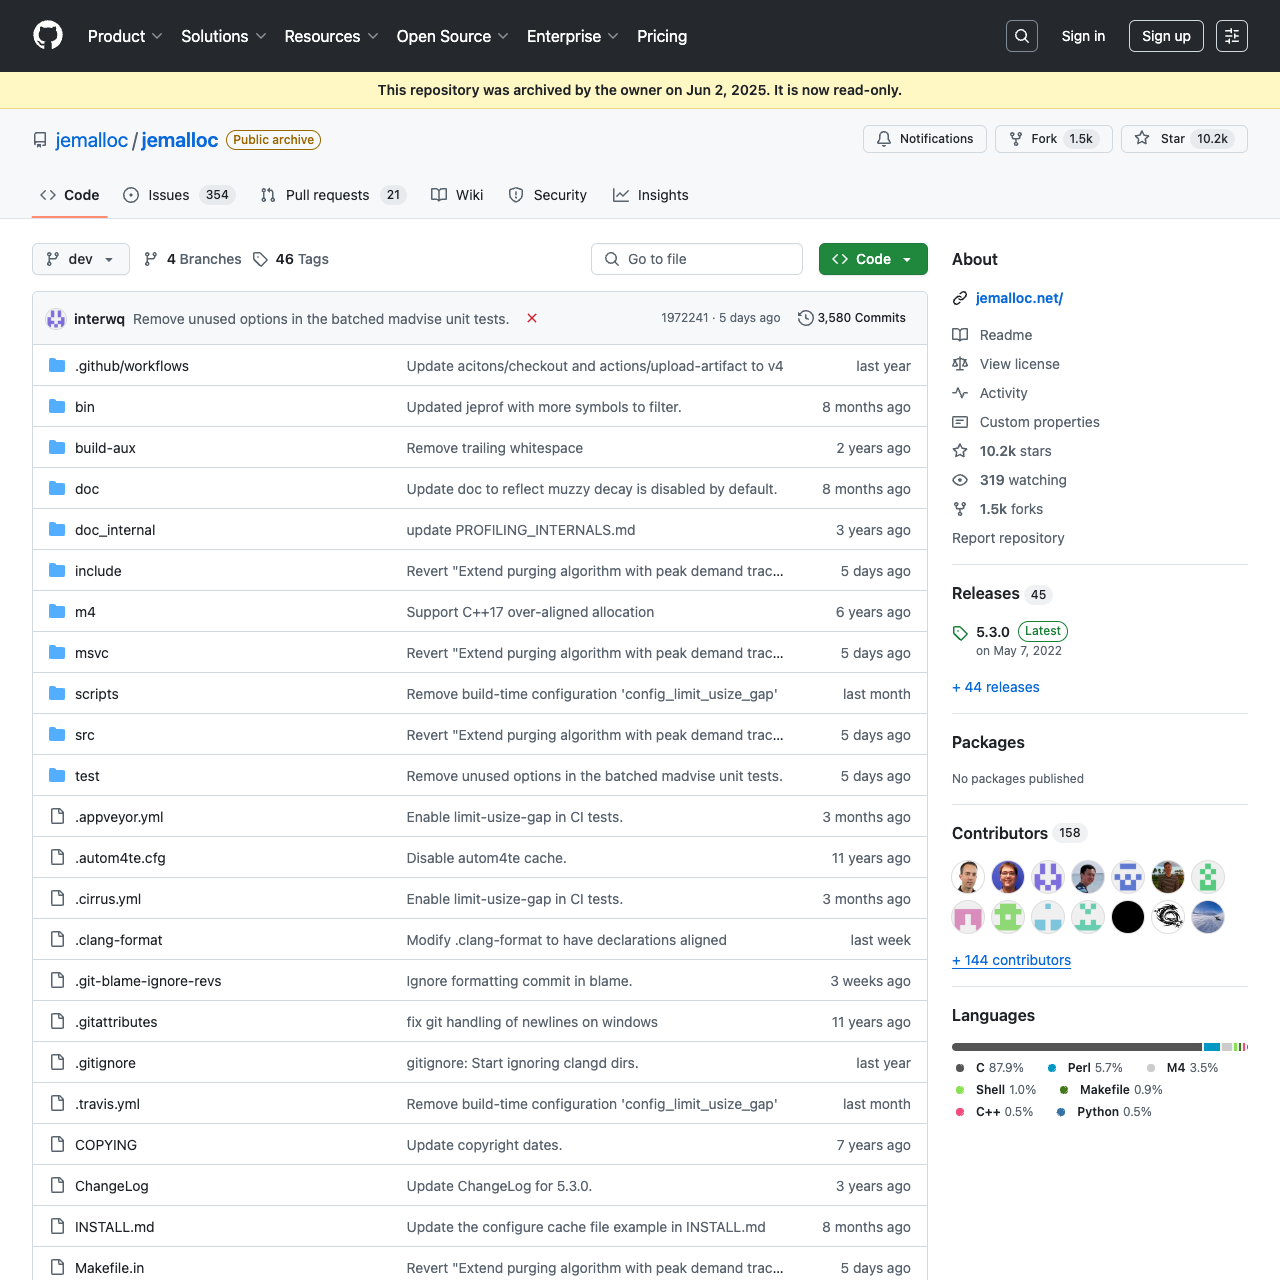This screenshot has height=1280, width=1280.
Task: Open the + 144 contributors link
Action: point(1011,960)
